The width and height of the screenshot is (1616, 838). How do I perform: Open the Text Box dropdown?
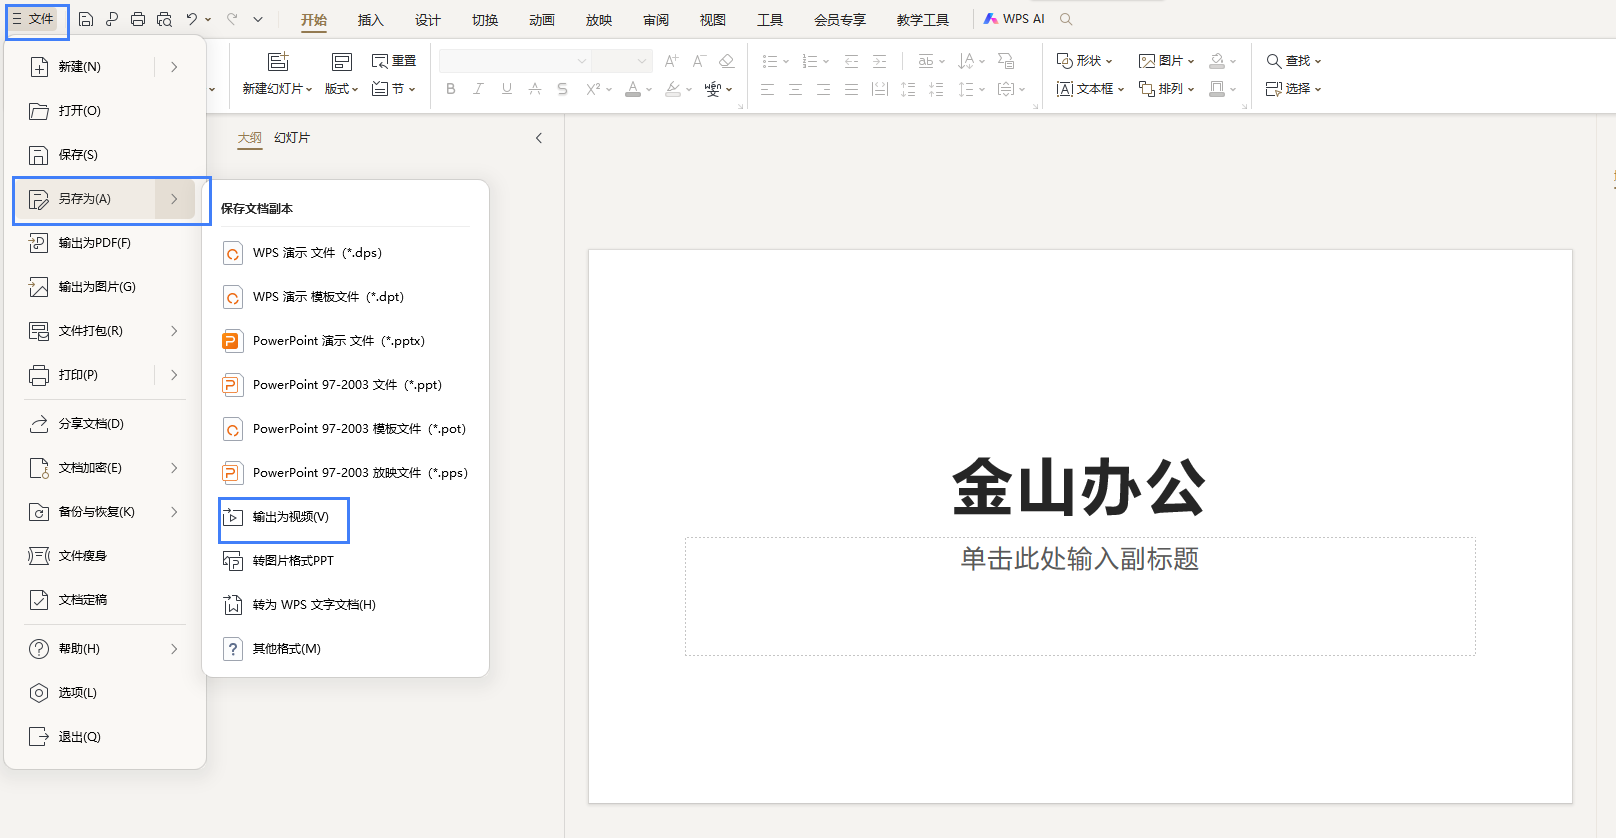tap(1090, 89)
